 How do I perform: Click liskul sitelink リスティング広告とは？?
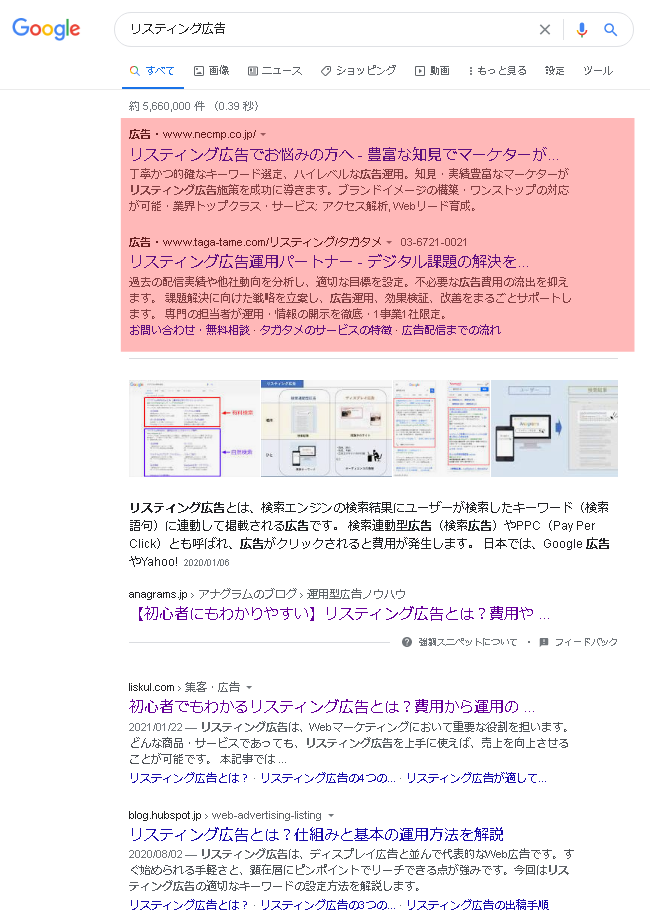[x=188, y=778]
